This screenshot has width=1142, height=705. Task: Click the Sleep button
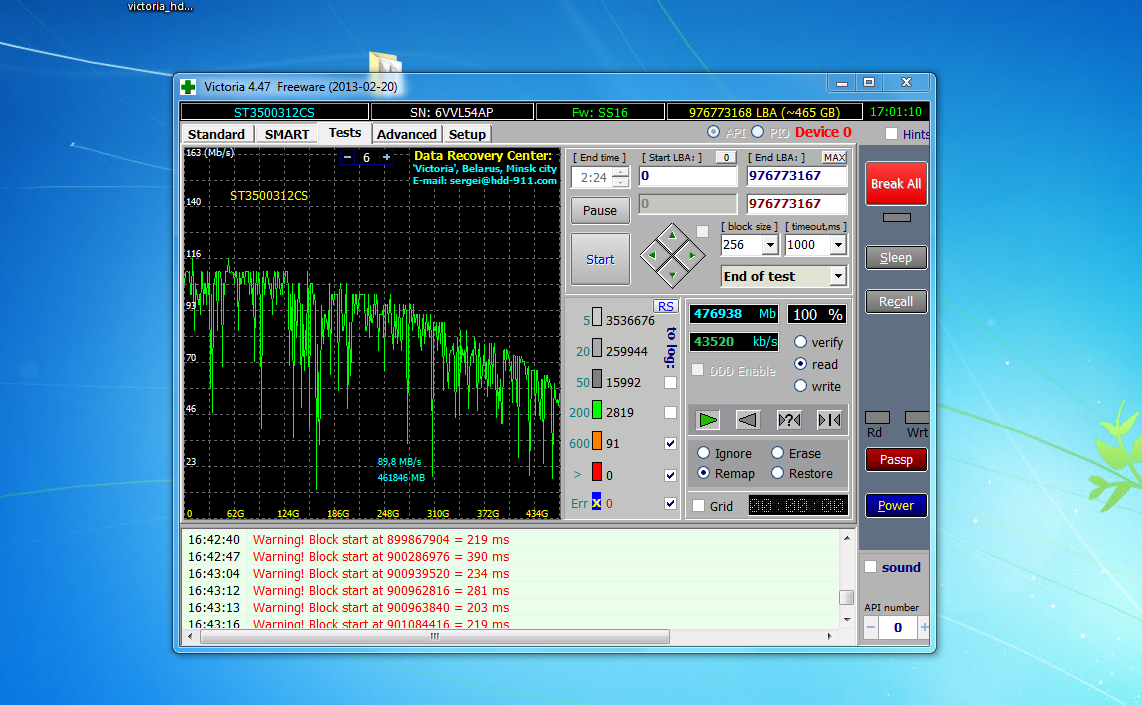(x=896, y=258)
